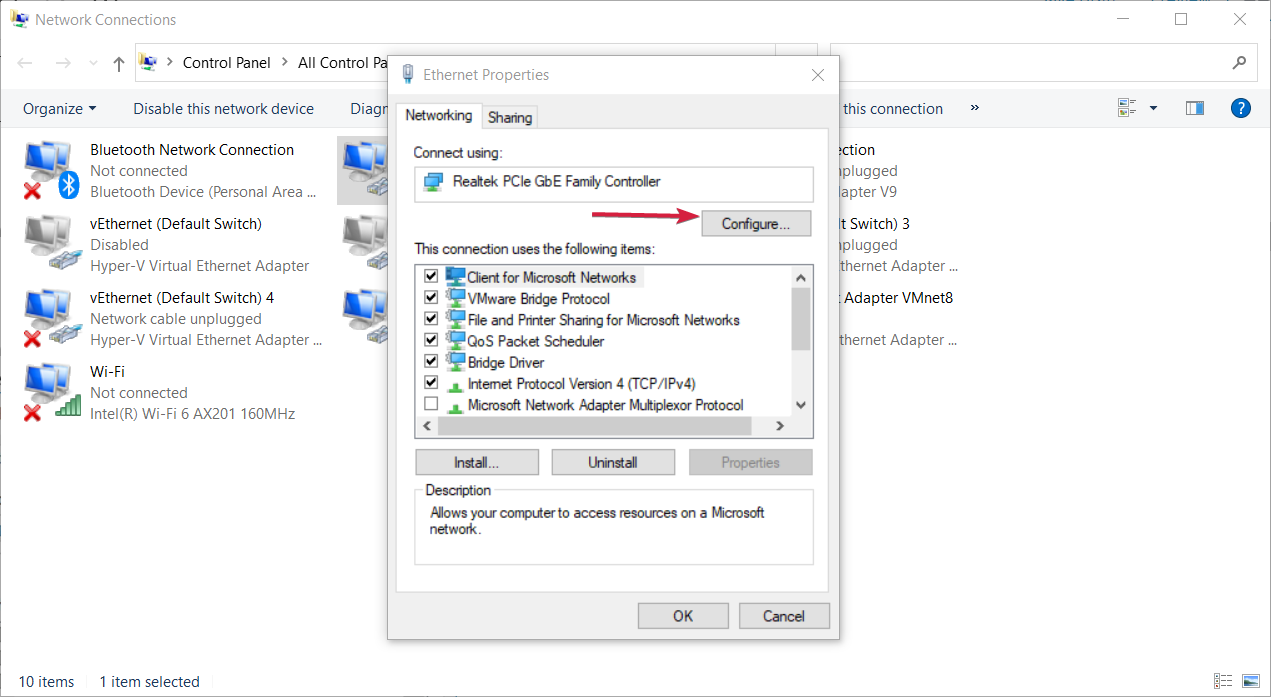Viewport: 1271px width, 697px height.
Task: Toggle the preview pane icon
Action: [x=1194, y=108]
